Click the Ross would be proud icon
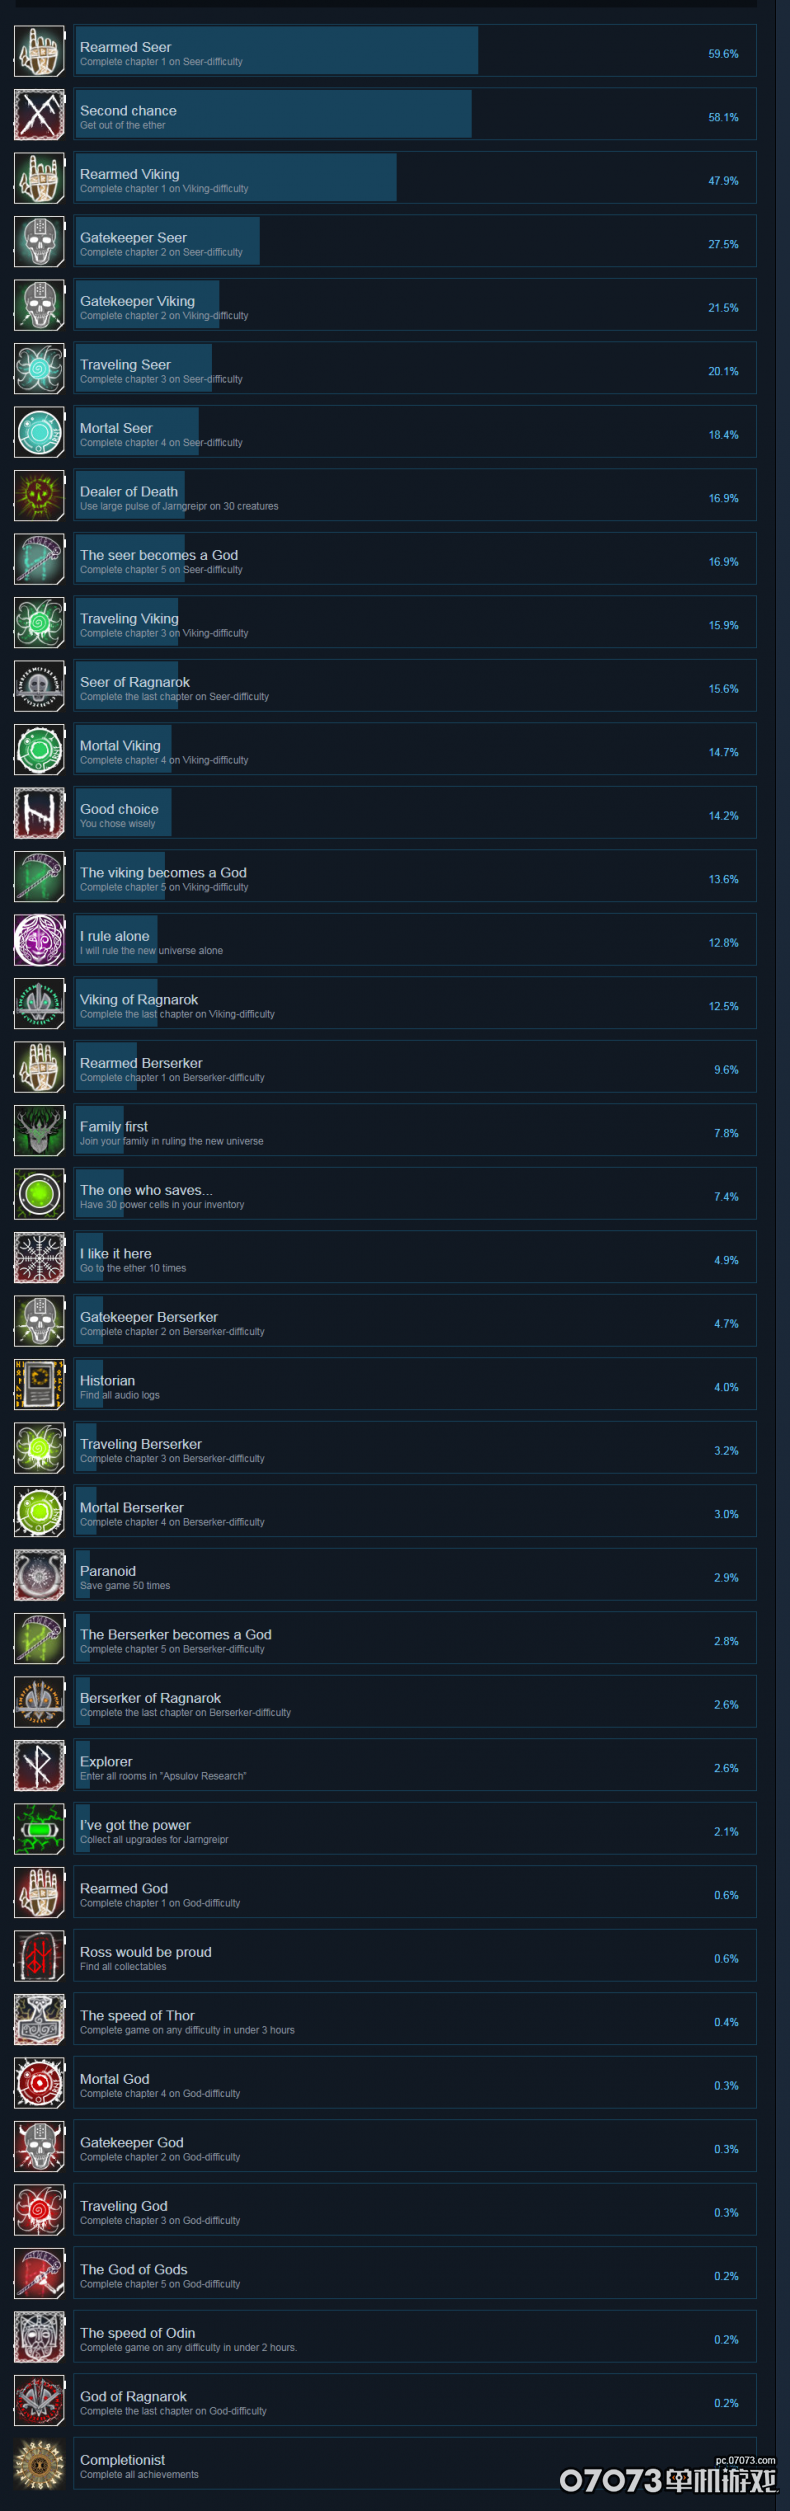790x2511 pixels. (x=40, y=1956)
